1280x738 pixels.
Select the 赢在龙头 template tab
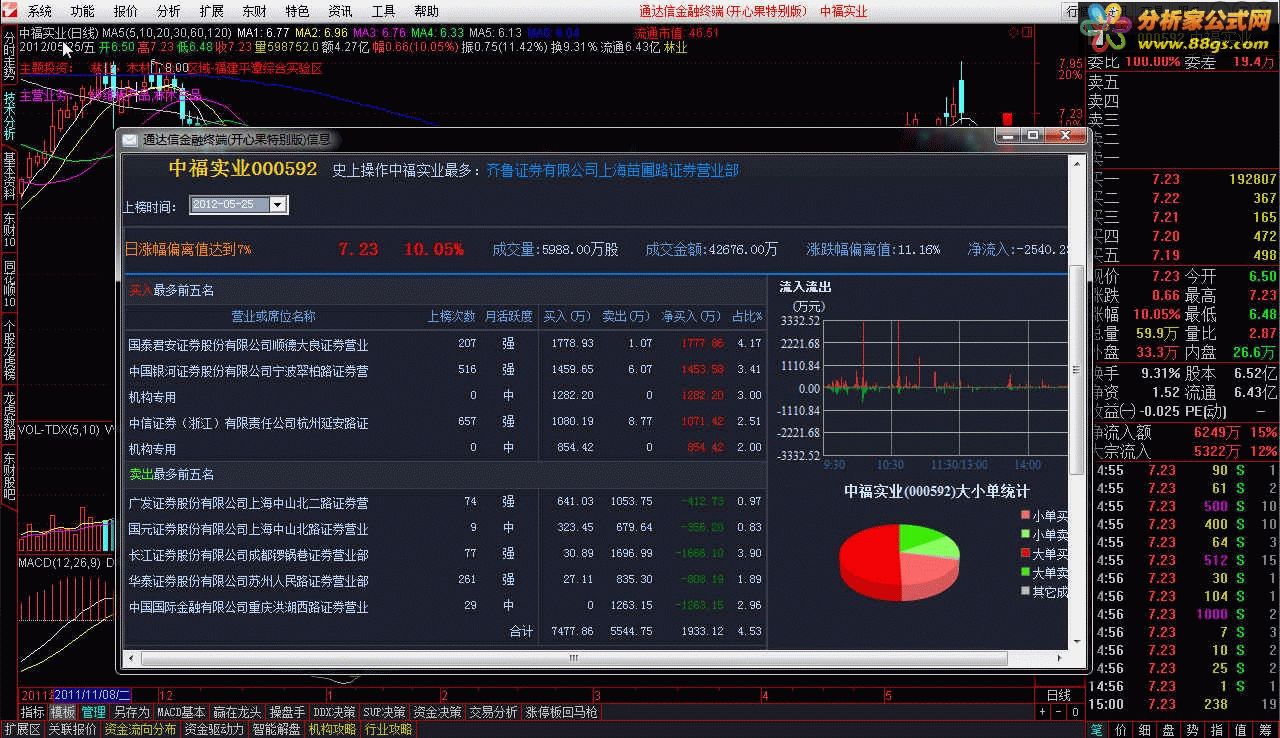(x=237, y=712)
